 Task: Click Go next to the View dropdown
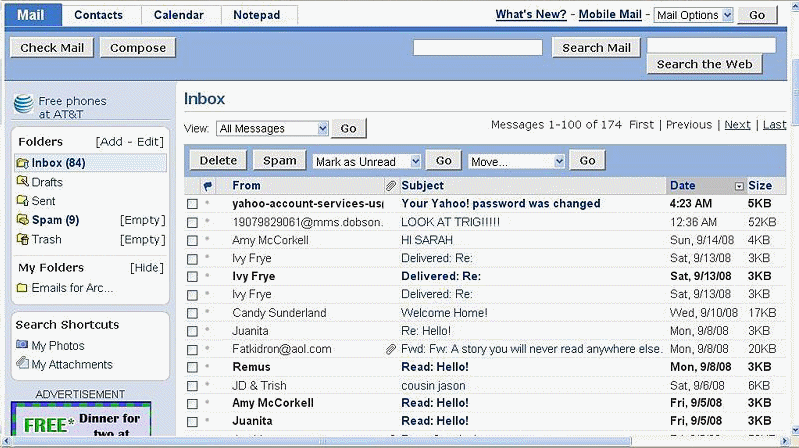coord(349,128)
